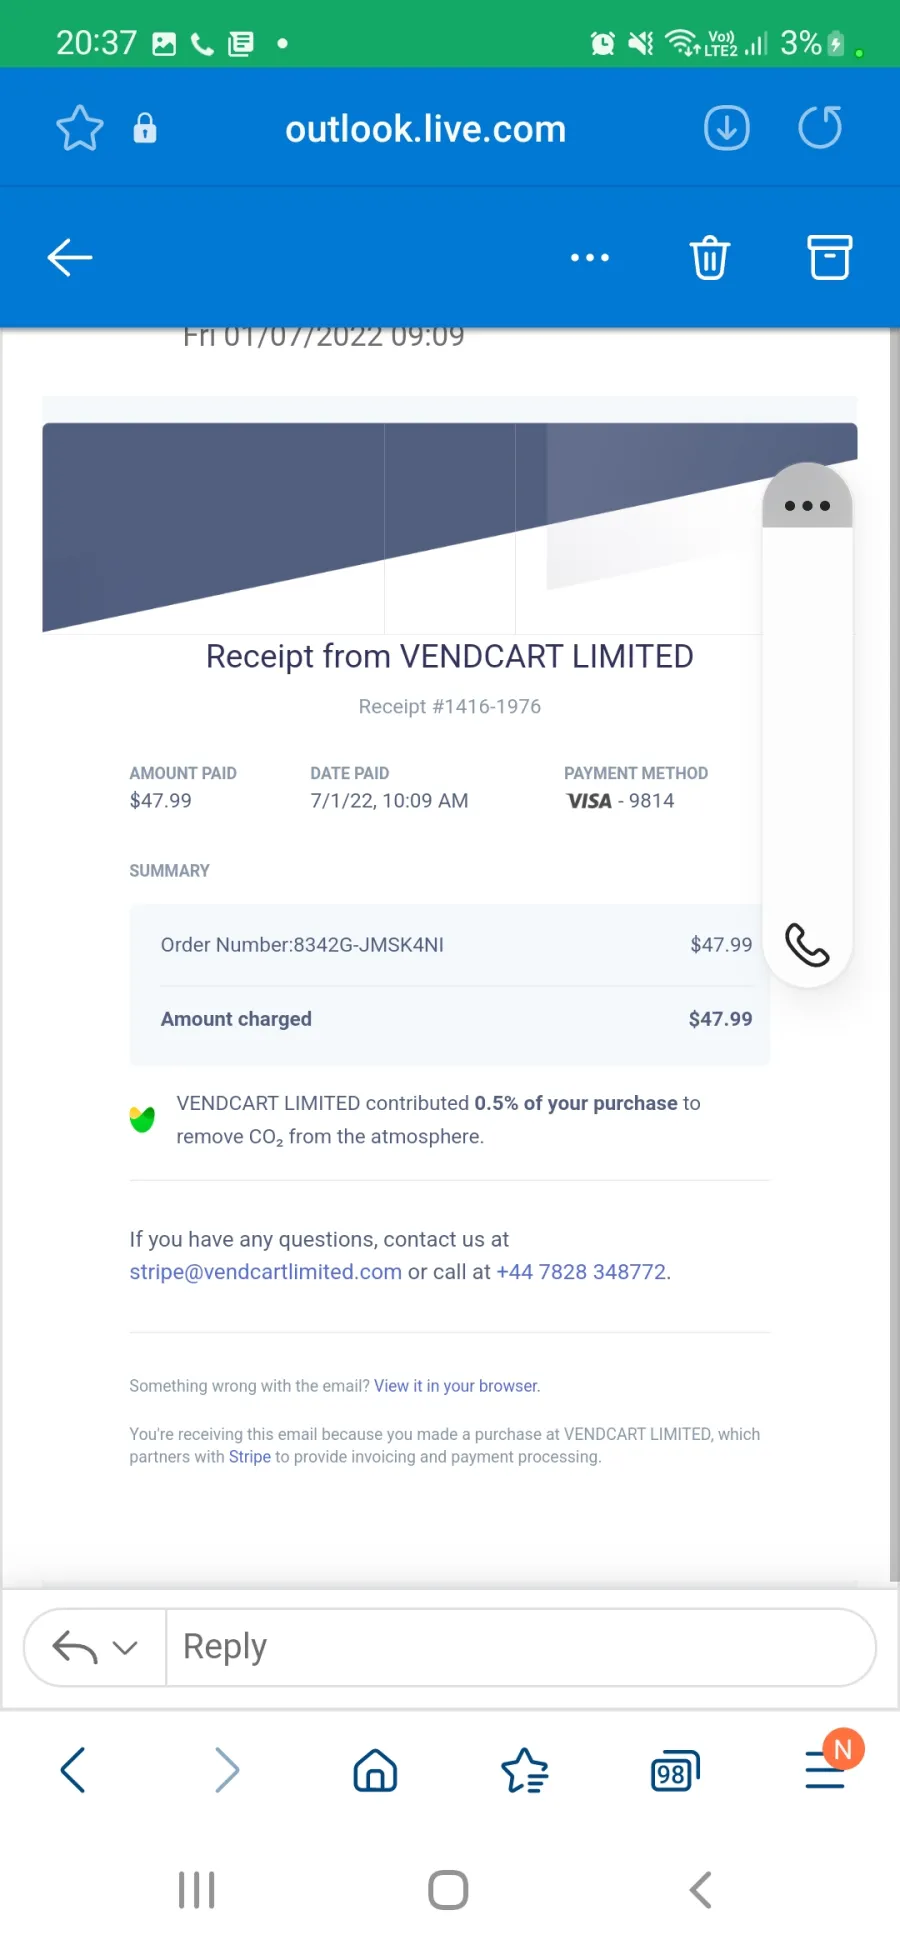The width and height of the screenshot is (900, 1950).
Task: Tap the floating phone call icon
Action: [x=807, y=944]
